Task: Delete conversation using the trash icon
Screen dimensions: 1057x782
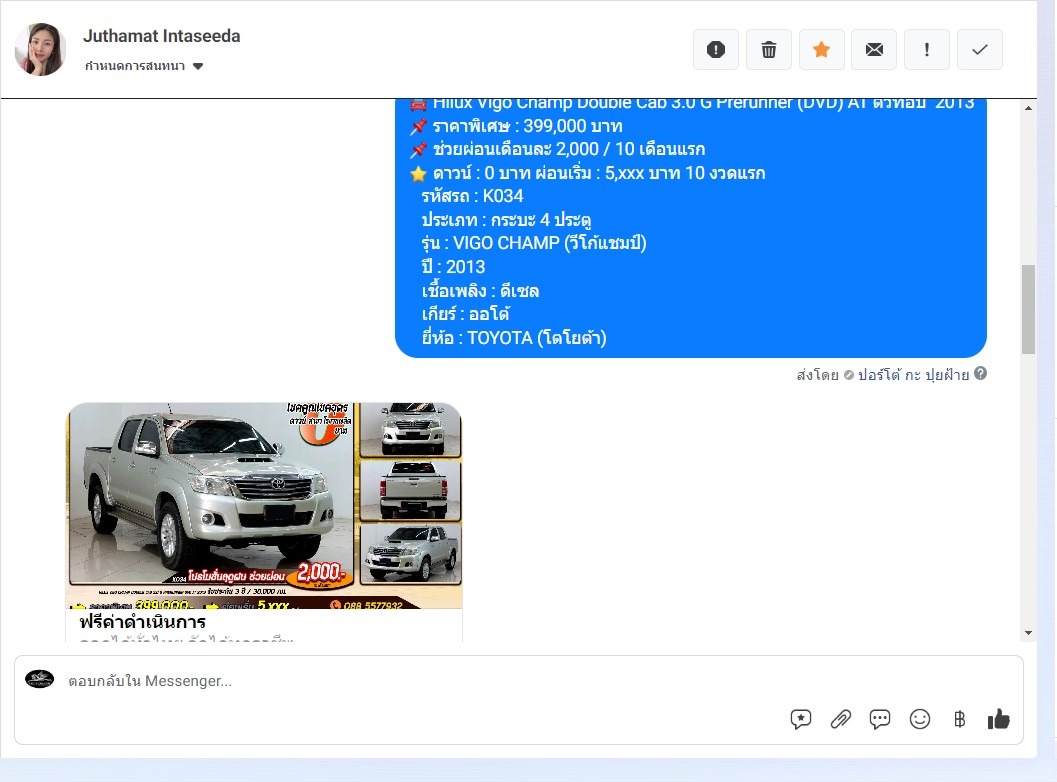Action: [x=768, y=49]
